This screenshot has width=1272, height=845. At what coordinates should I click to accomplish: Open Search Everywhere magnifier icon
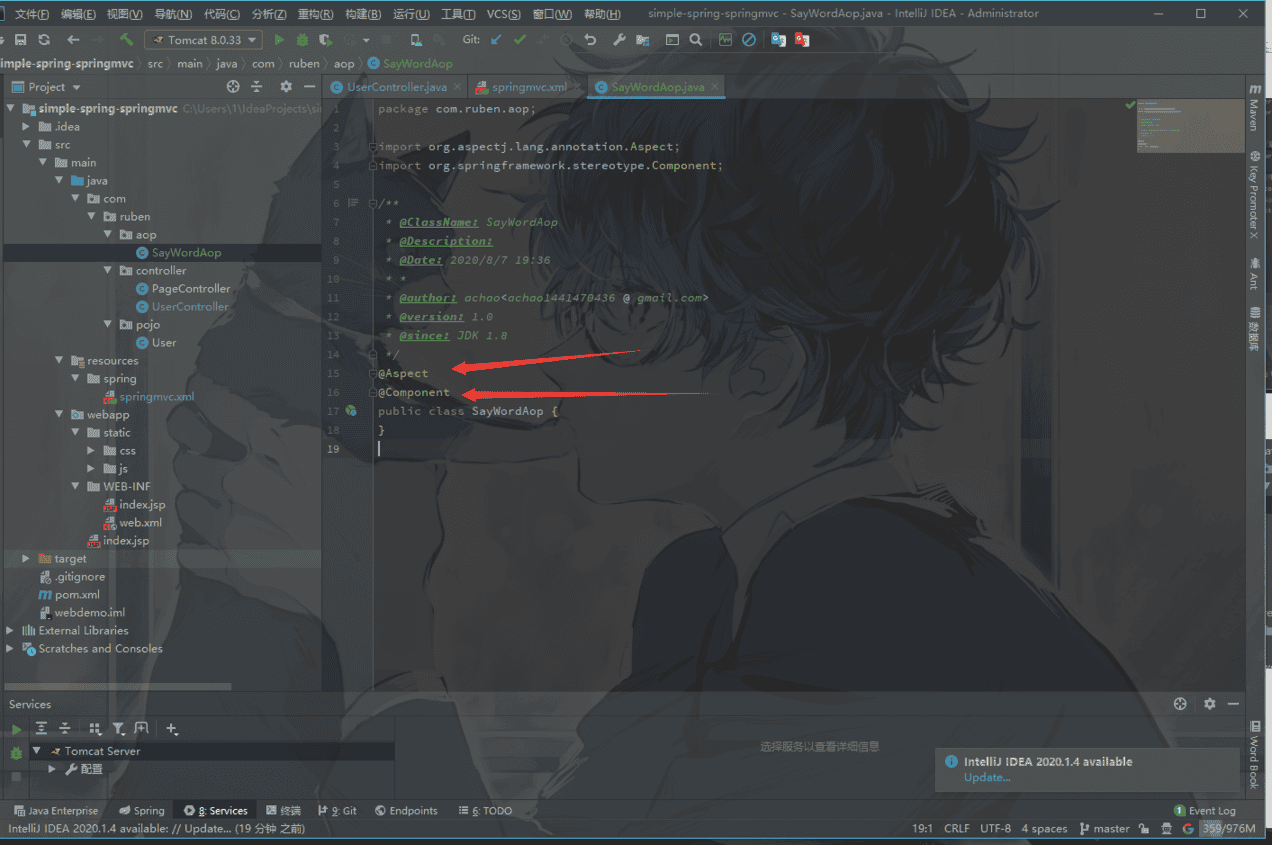tap(695, 40)
